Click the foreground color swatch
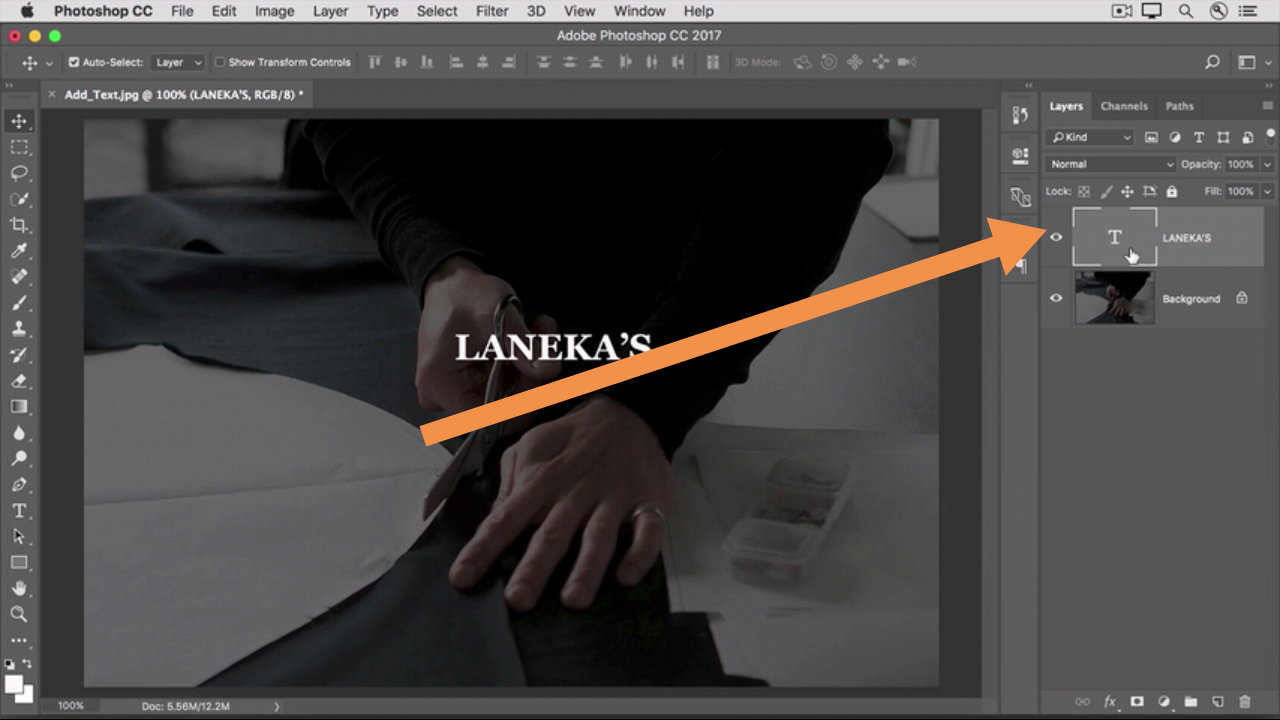This screenshot has height=720, width=1280. pos(15,685)
